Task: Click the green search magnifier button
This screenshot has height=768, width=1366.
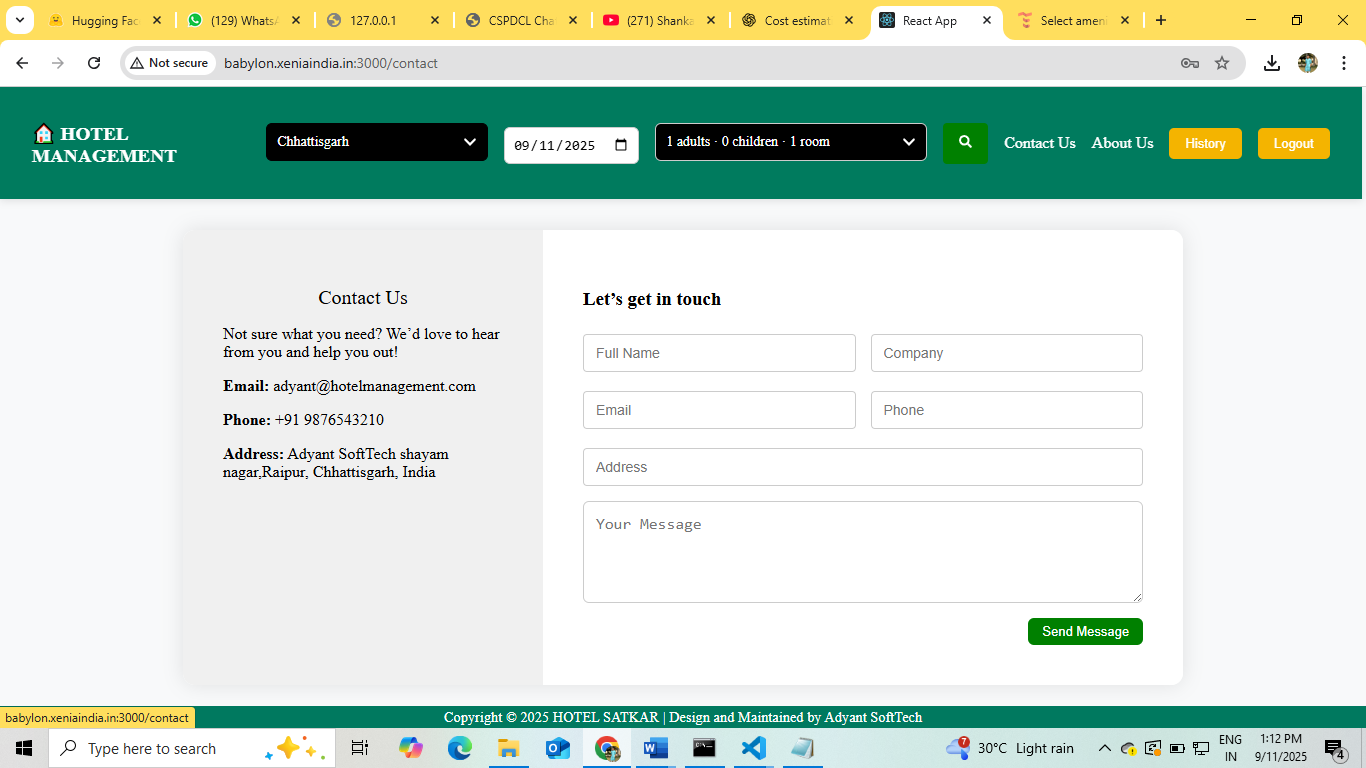Action: click(965, 143)
